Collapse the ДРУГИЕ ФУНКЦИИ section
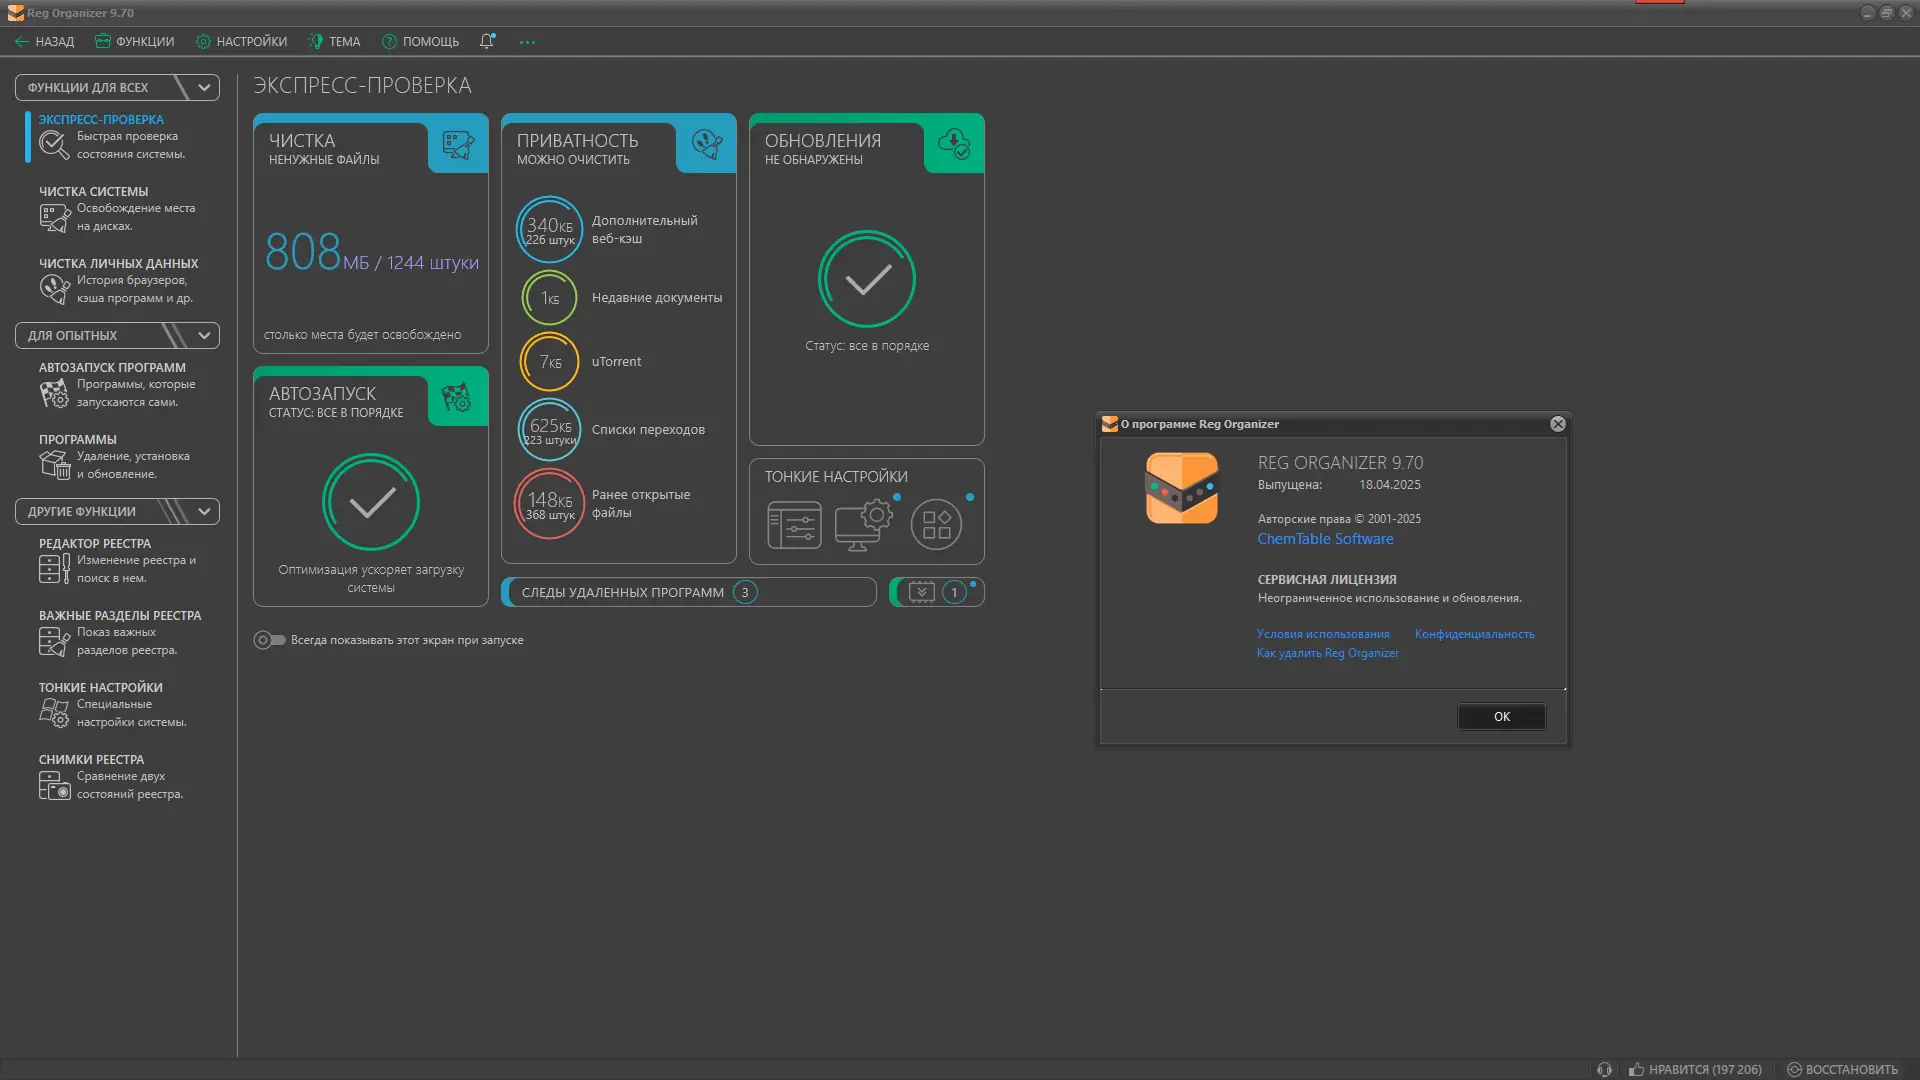1920x1080 pixels. [x=204, y=511]
